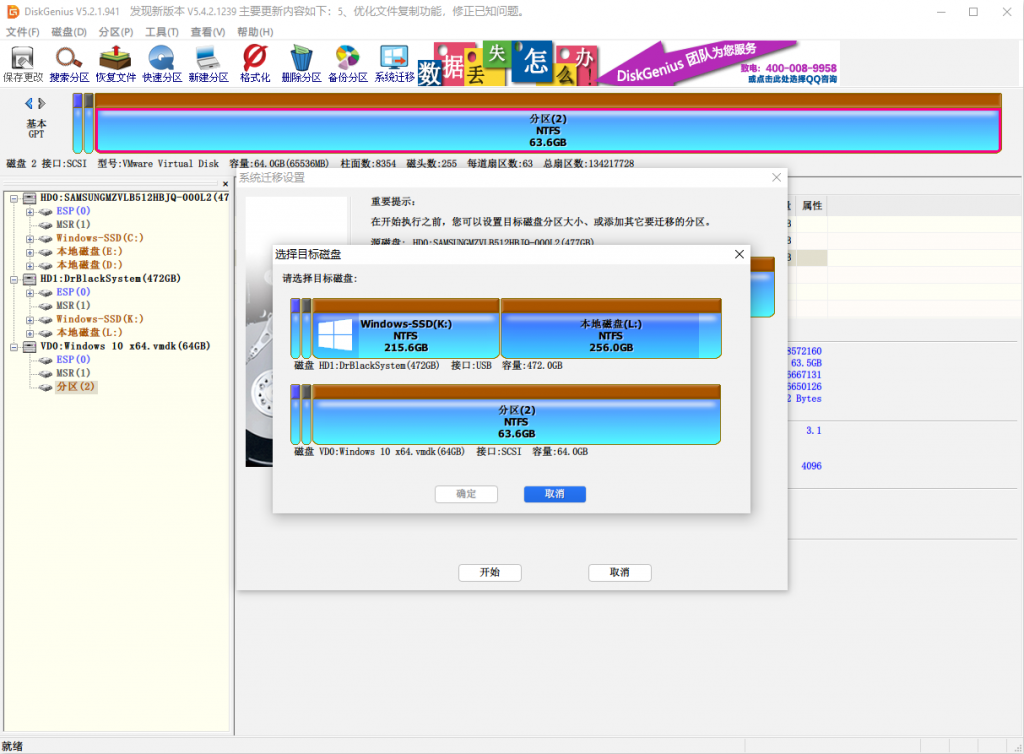Viewport: 1024px width, 754px height.
Task: Choose VD0 分区(2) 63.6GB block in dialog
Action: [516, 415]
